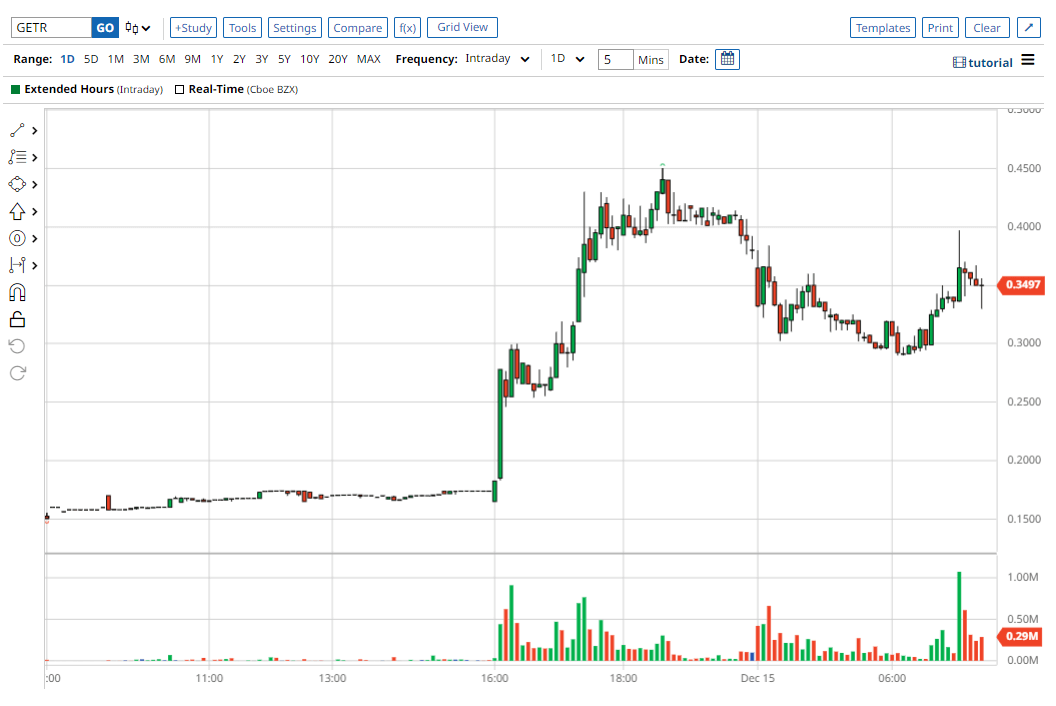
Task: Click the Clear button
Action: [x=987, y=28]
